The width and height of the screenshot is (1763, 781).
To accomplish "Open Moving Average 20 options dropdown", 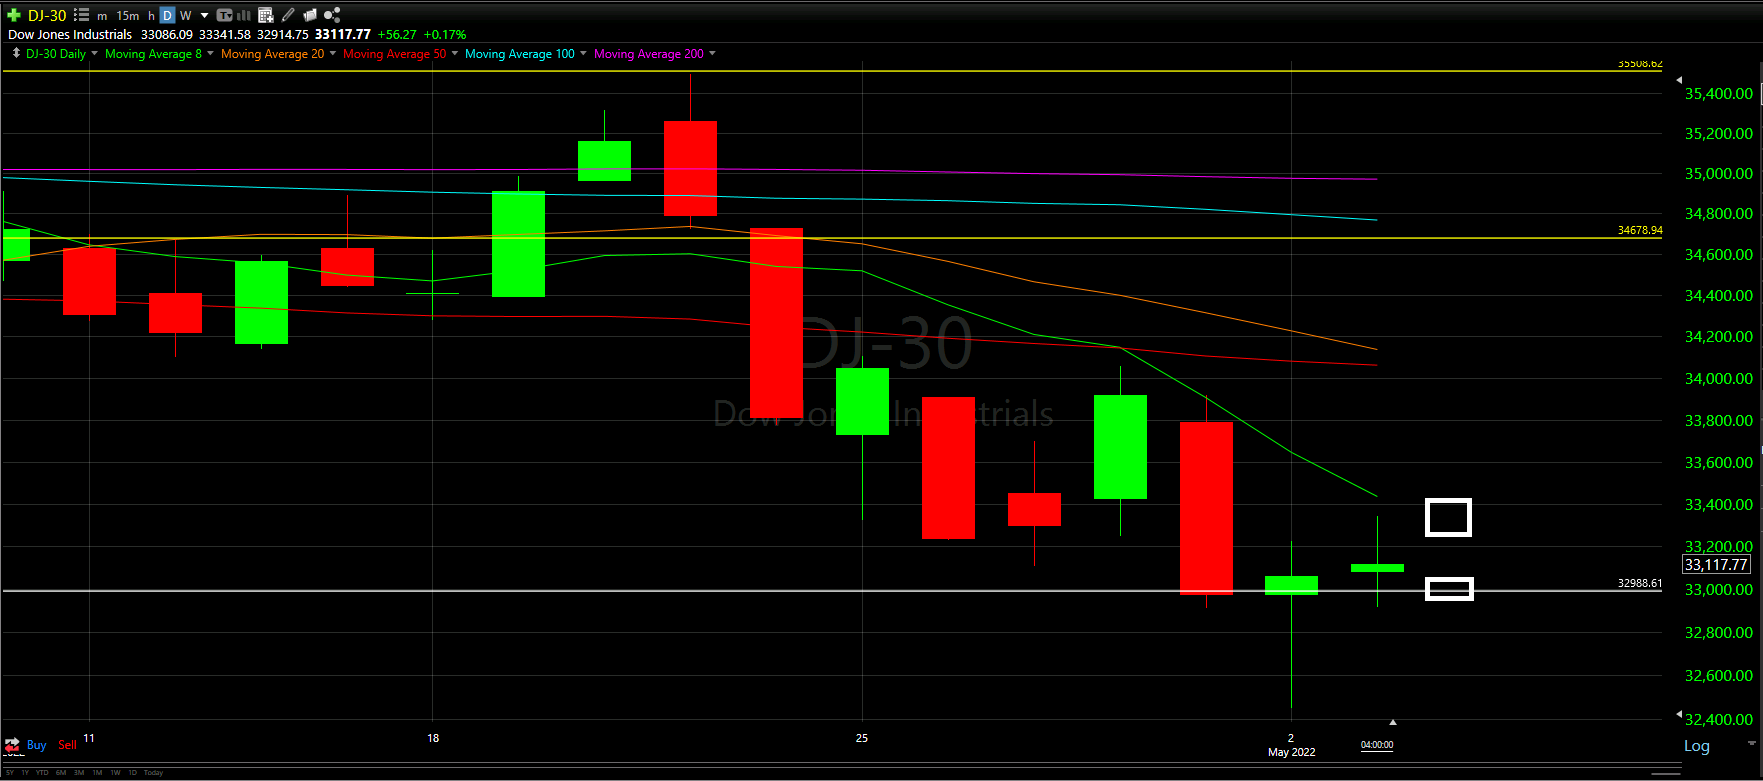I will (332, 53).
